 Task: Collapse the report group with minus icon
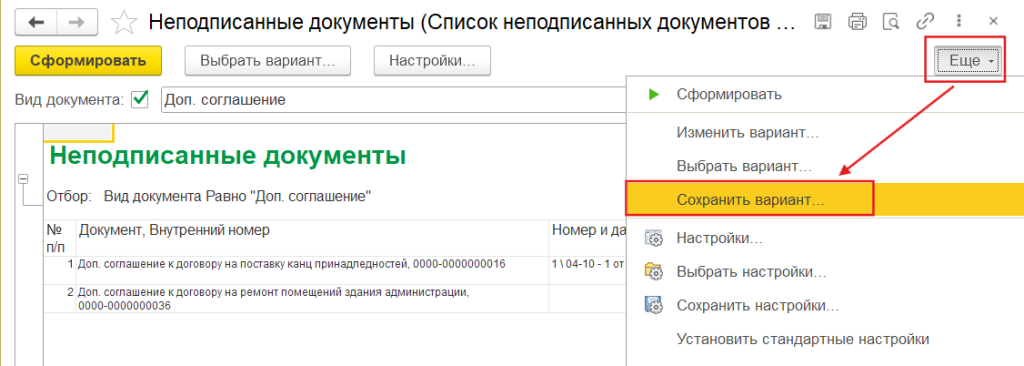pyautogui.click(x=23, y=178)
